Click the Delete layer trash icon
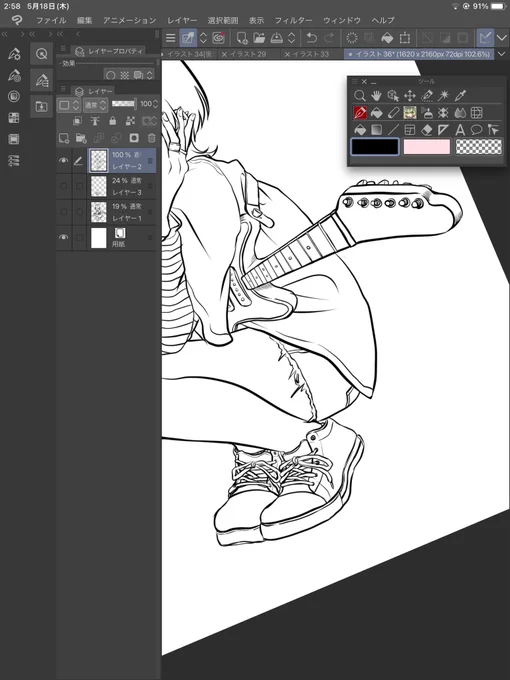Screen dimensions: 510x680 151,138
